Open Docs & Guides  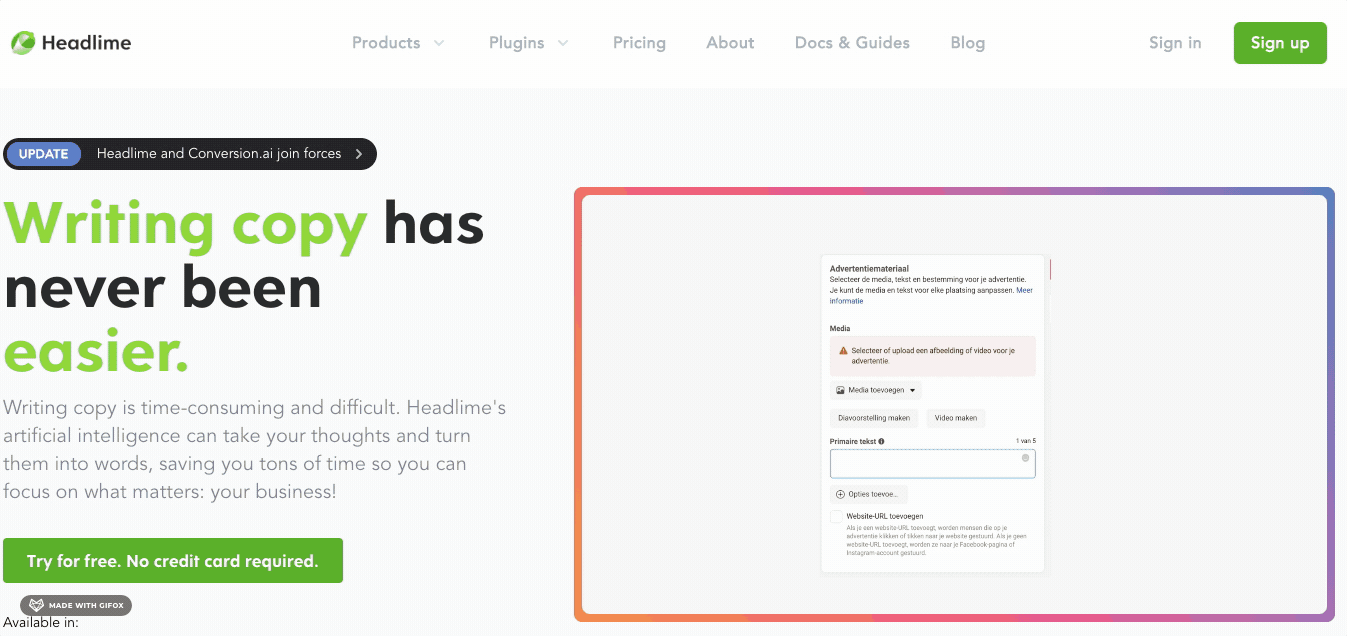(x=852, y=43)
